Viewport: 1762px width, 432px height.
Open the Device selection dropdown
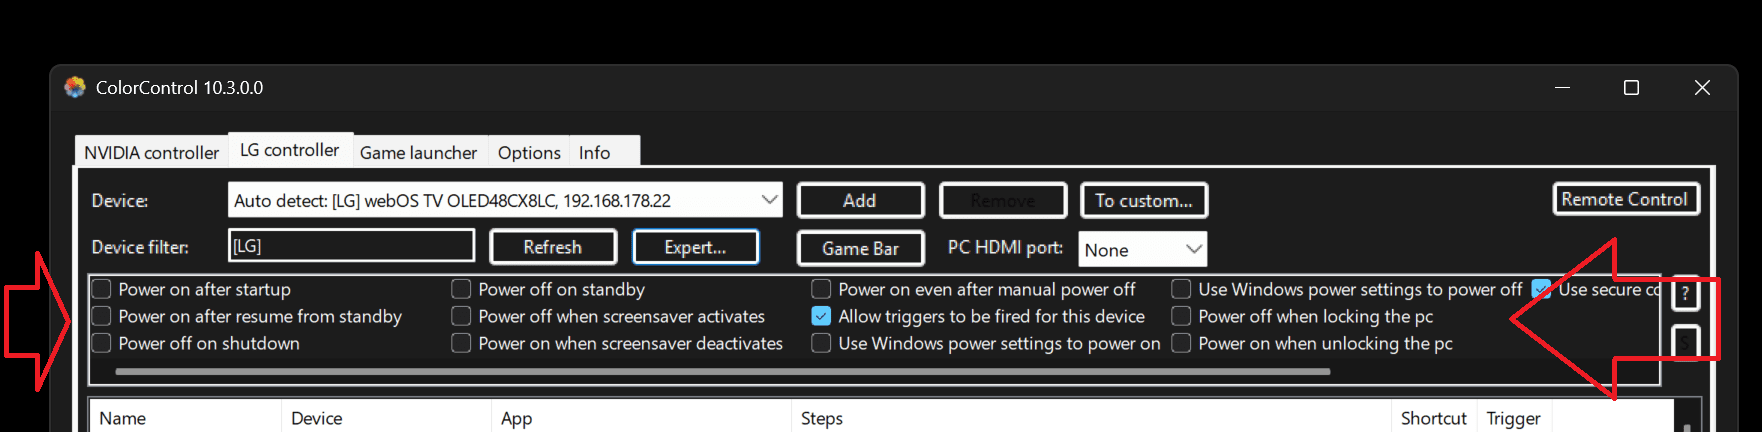tap(769, 200)
